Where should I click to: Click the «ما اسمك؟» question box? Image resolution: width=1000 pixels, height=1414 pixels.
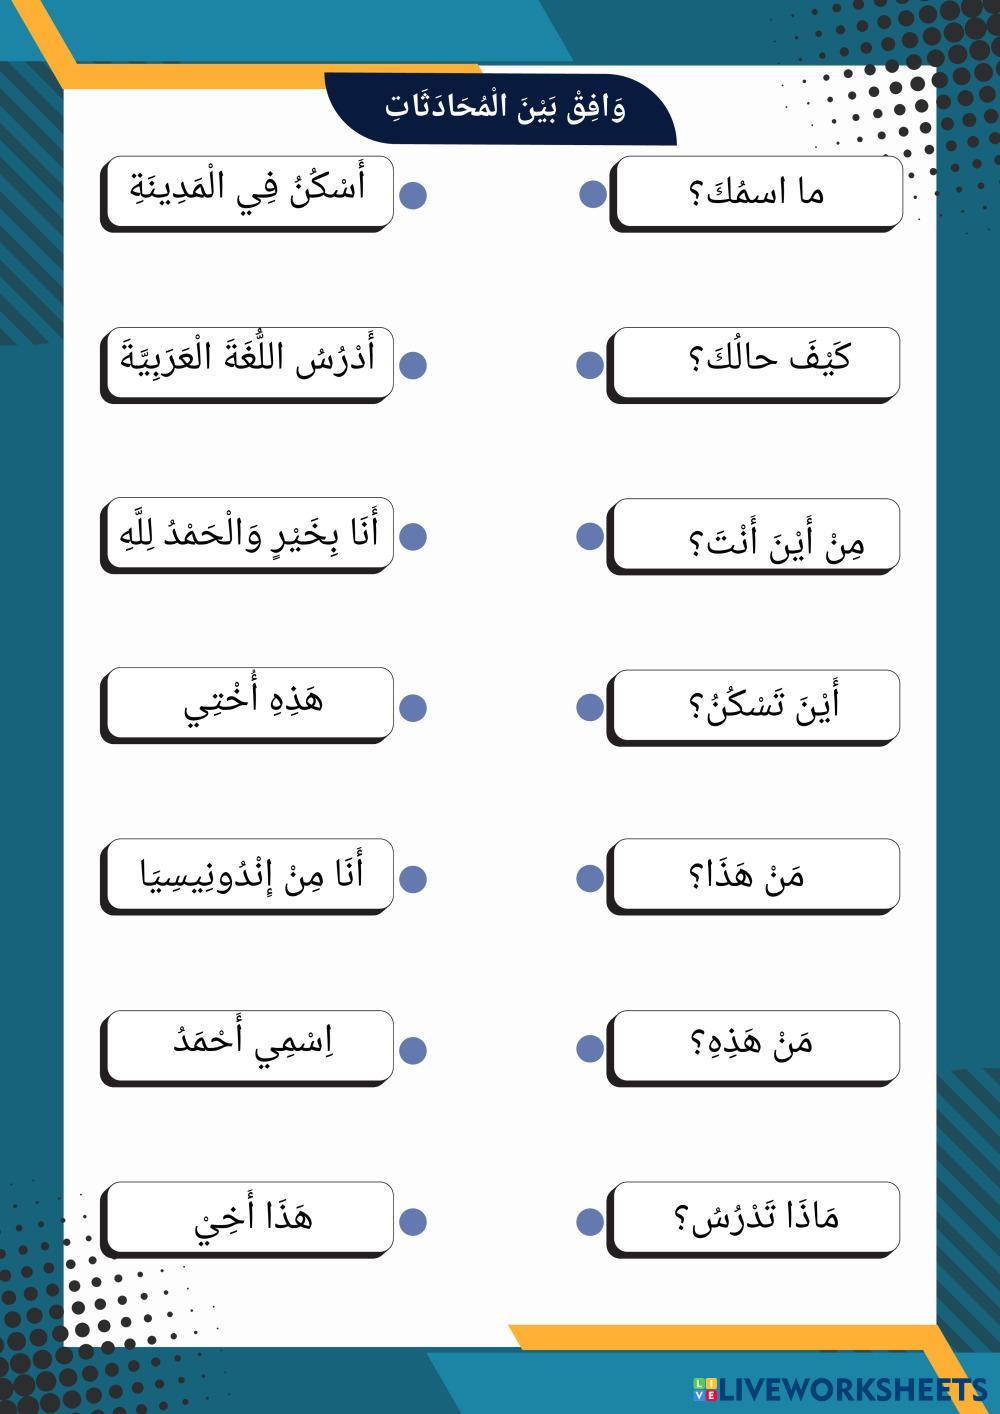click(757, 191)
